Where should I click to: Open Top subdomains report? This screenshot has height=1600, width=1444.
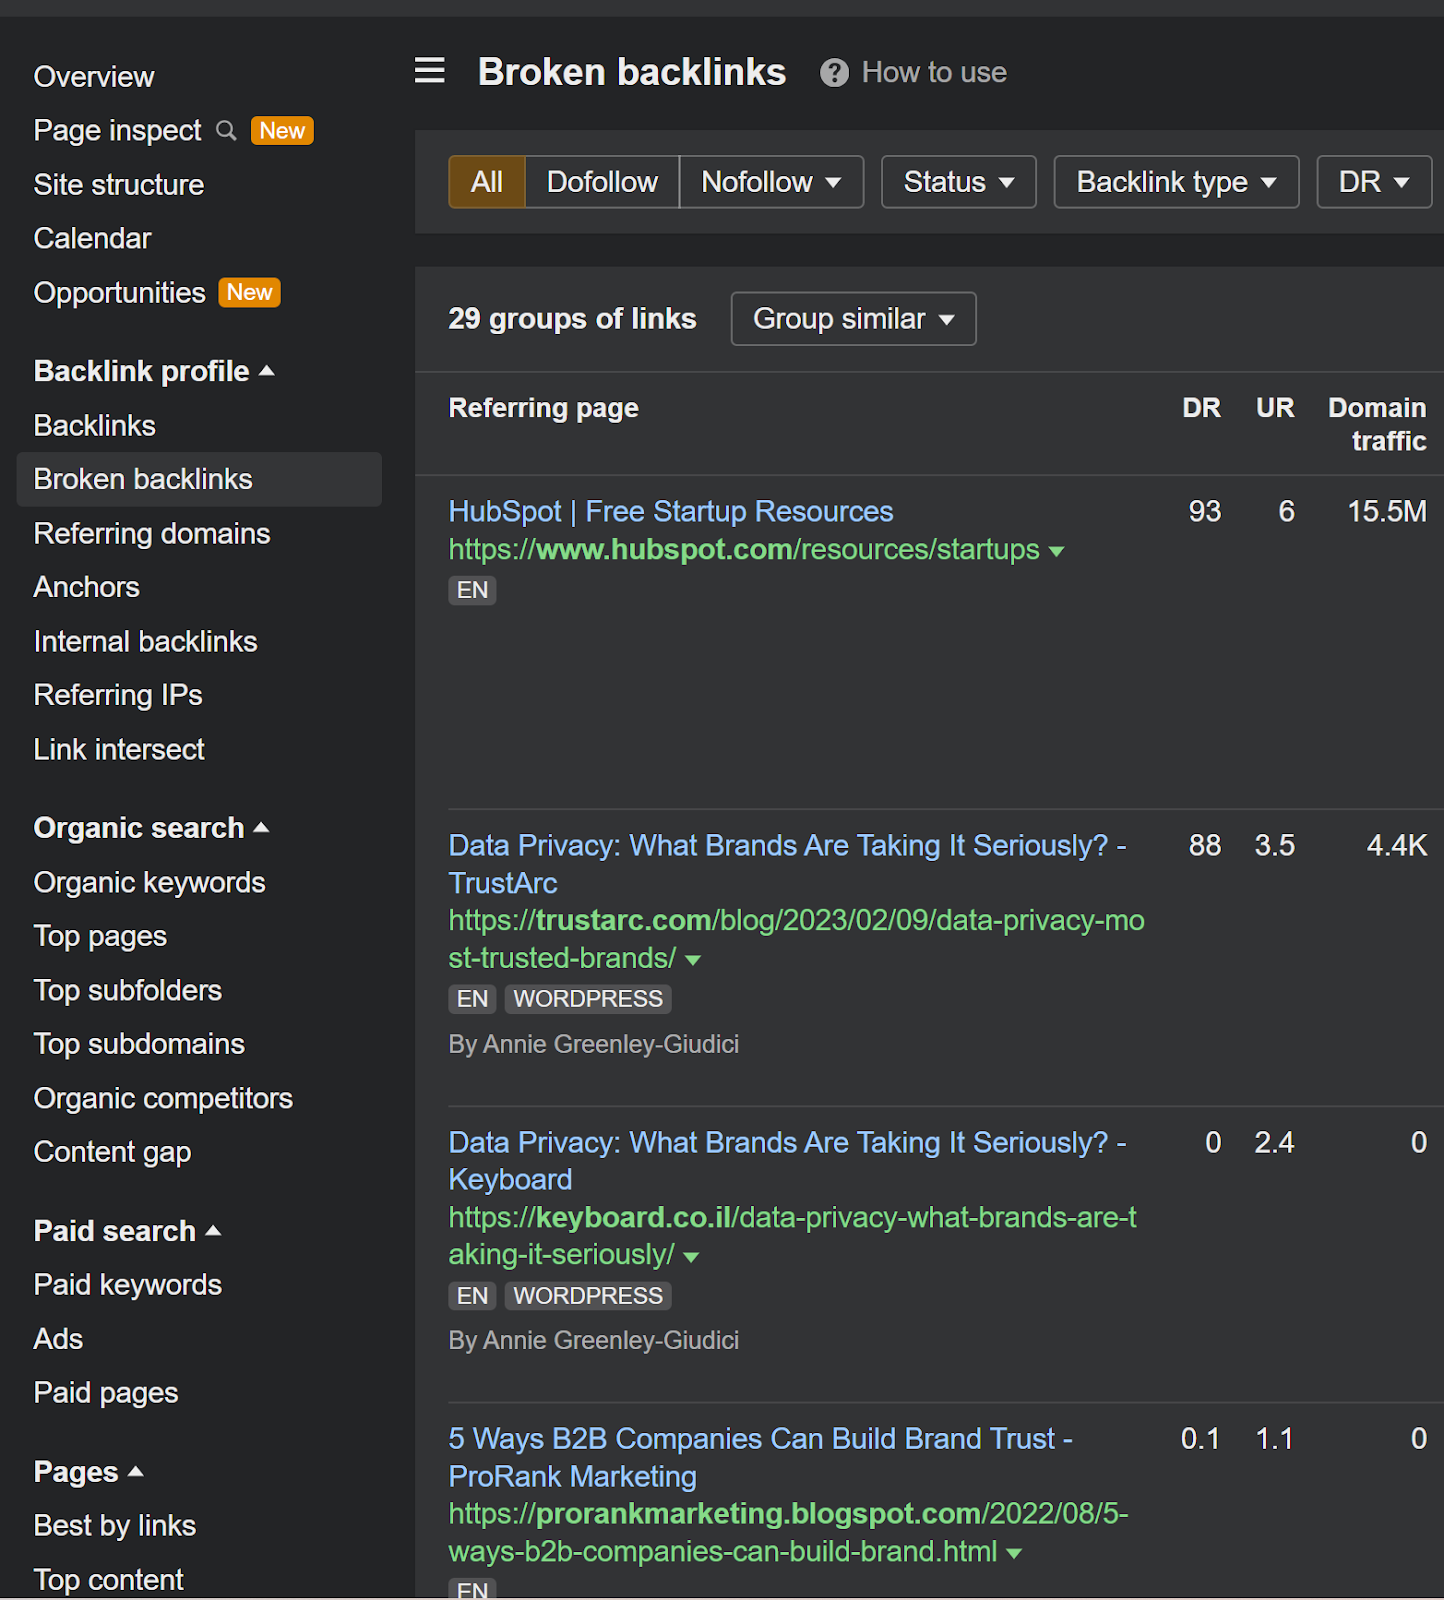point(139,1045)
